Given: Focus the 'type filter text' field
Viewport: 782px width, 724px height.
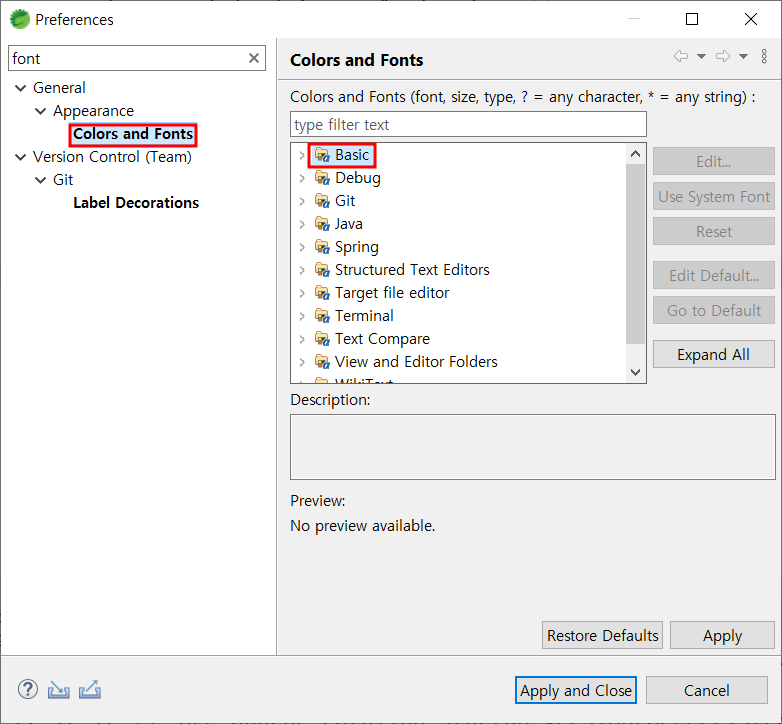Looking at the screenshot, I should coord(468,124).
